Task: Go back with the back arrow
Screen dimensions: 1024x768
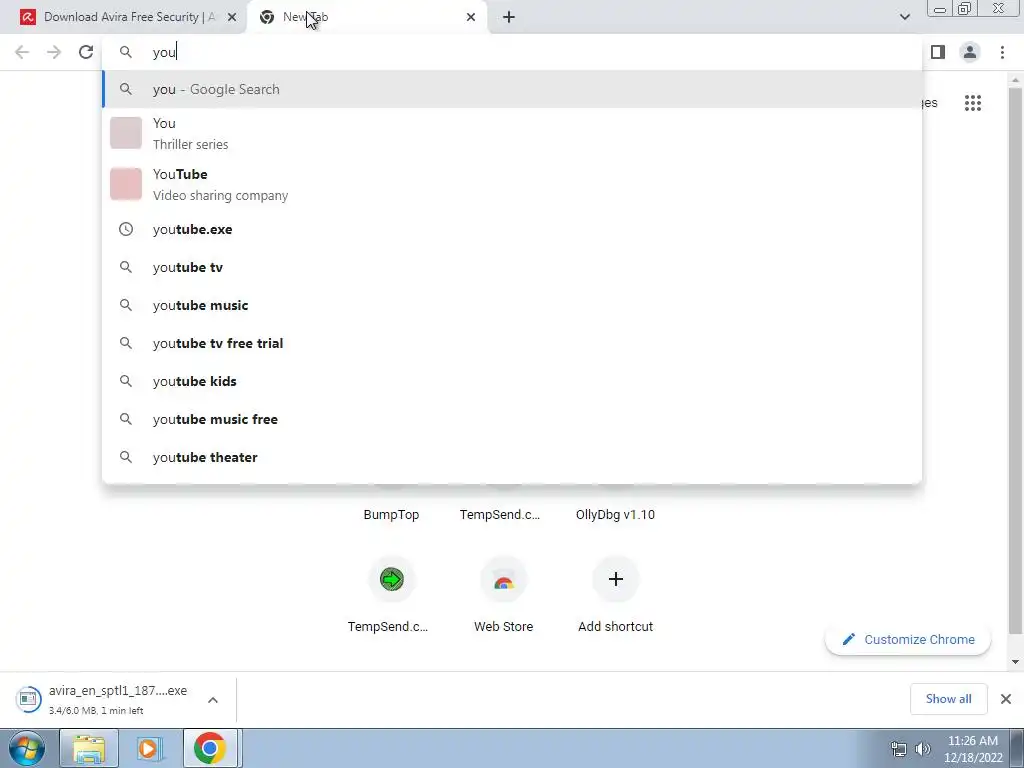Action: 22,52
